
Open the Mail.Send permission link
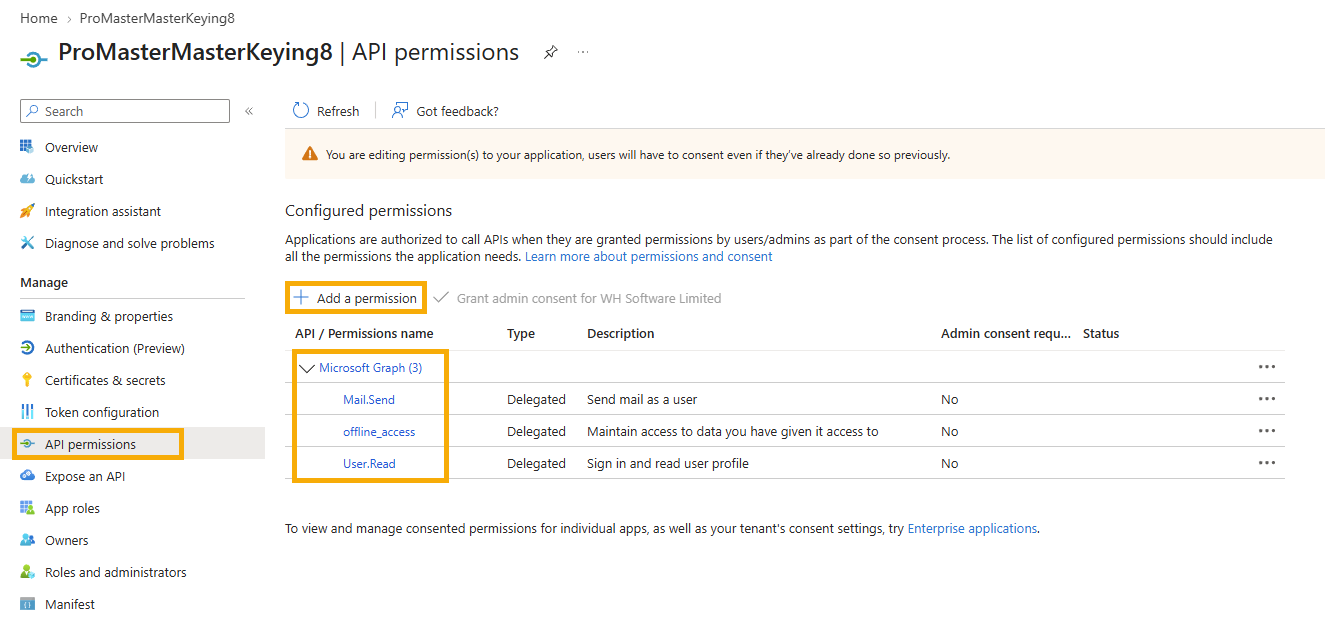(369, 399)
